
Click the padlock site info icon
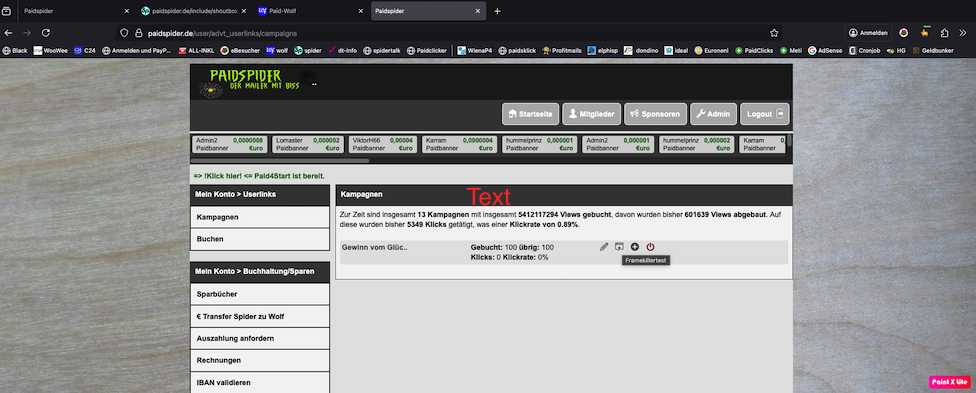pos(138,33)
